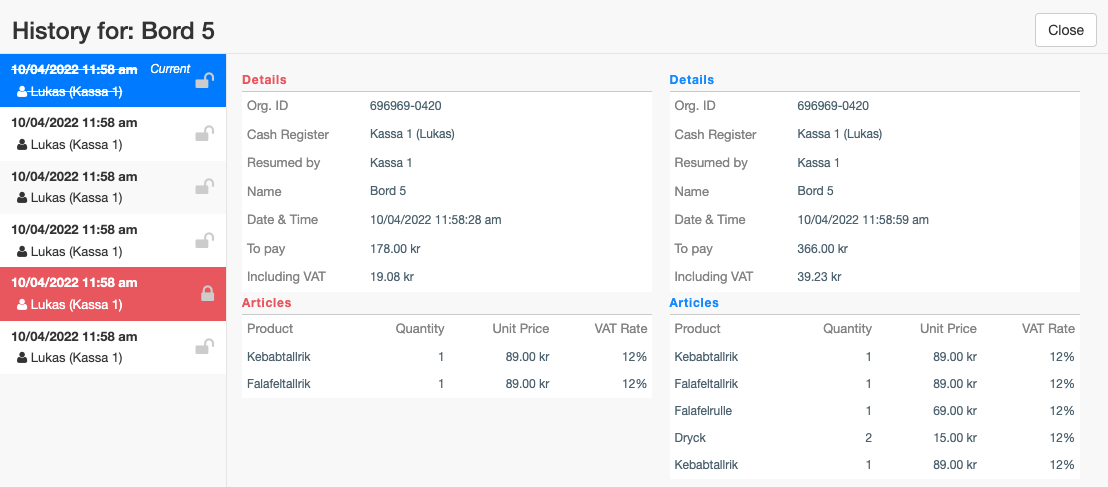This screenshot has width=1108, height=487.
Task: Click the '12%' VAT rate for Falafelrulle
Action: click(1062, 411)
